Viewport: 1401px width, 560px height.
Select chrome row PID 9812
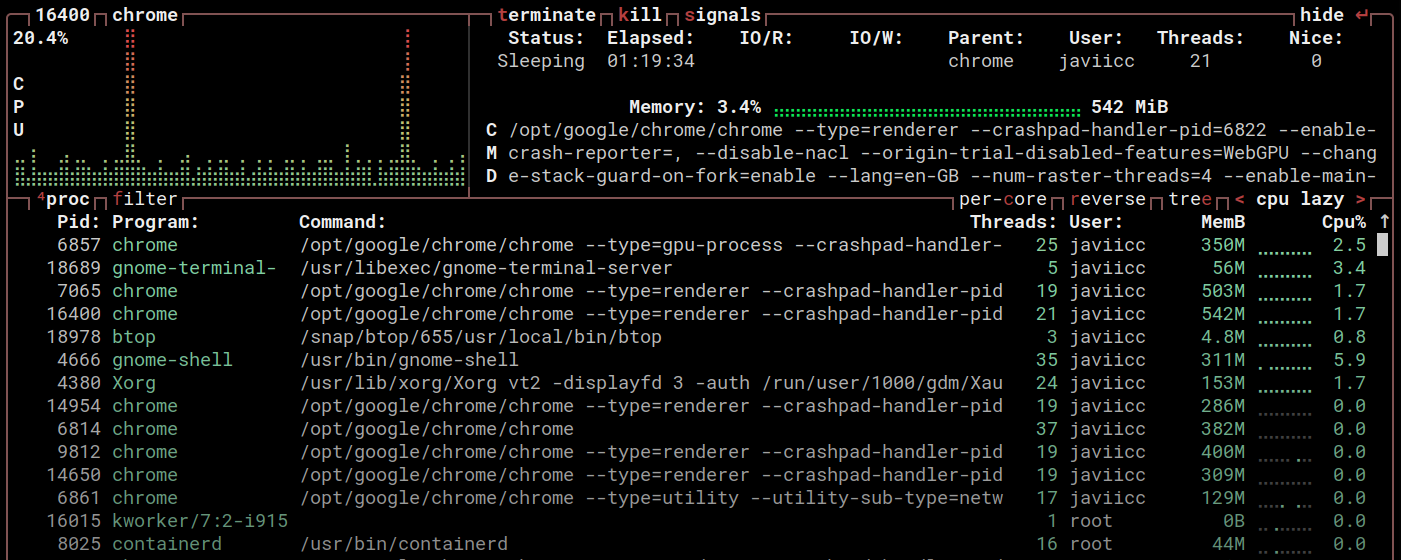(689, 452)
